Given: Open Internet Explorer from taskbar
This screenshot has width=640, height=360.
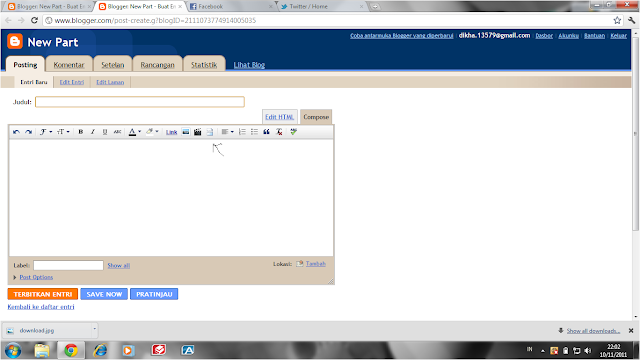Looking at the screenshot, I should point(100,350).
